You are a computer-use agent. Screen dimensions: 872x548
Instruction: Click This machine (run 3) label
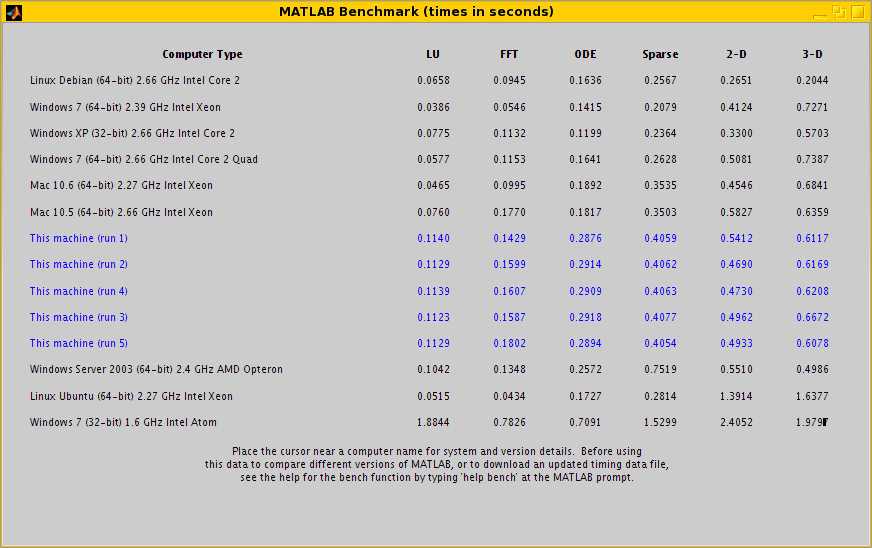79,317
